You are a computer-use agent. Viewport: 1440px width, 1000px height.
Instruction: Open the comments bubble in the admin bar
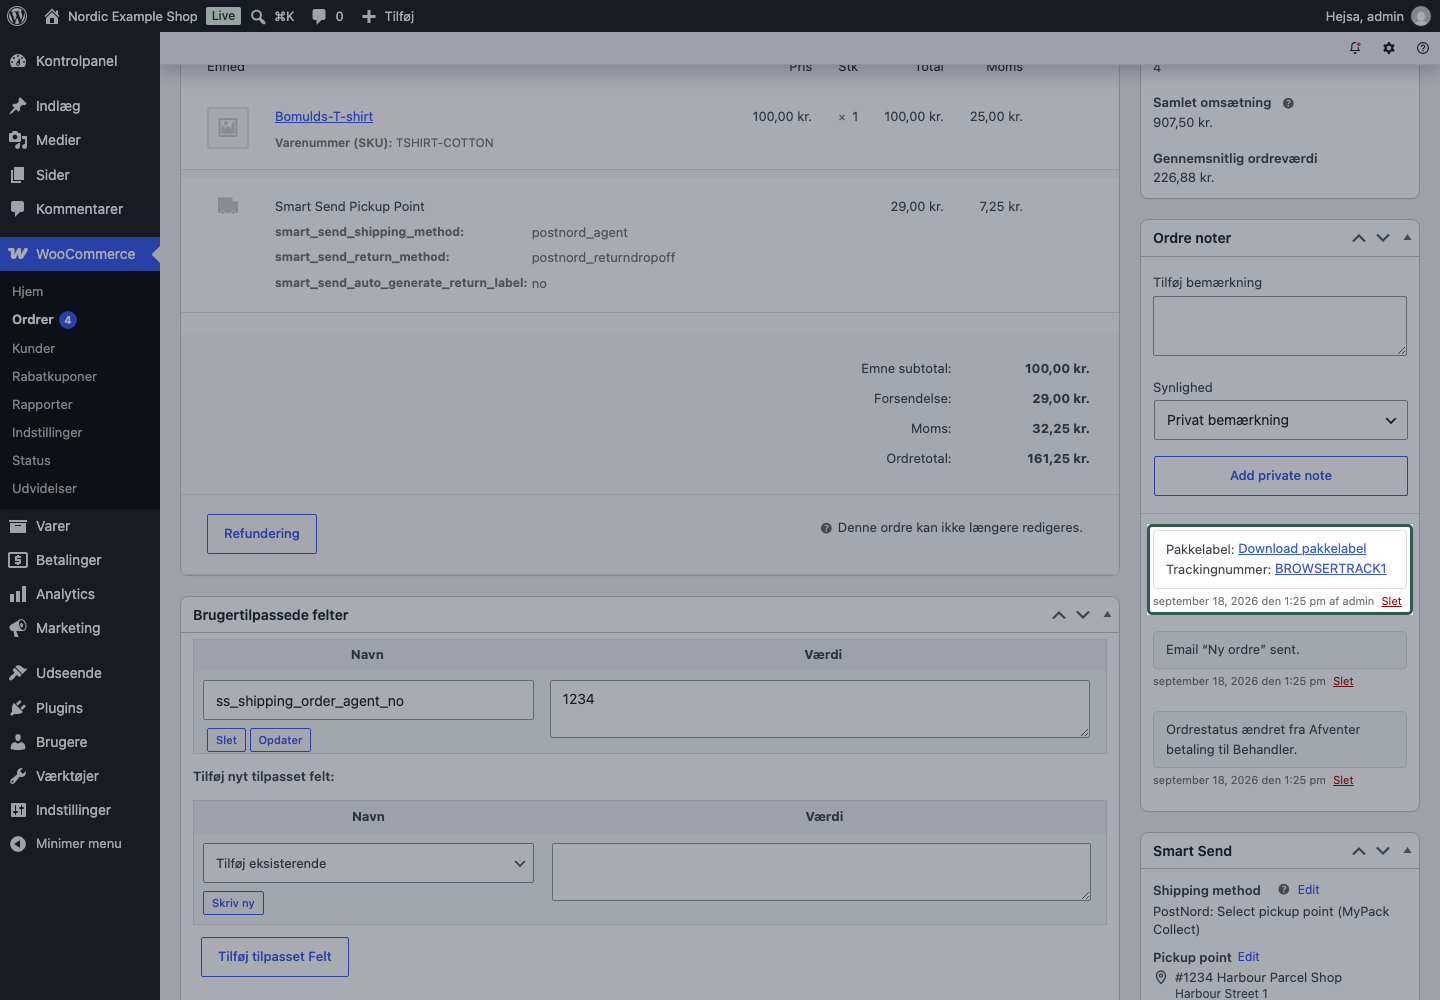point(319,16)
